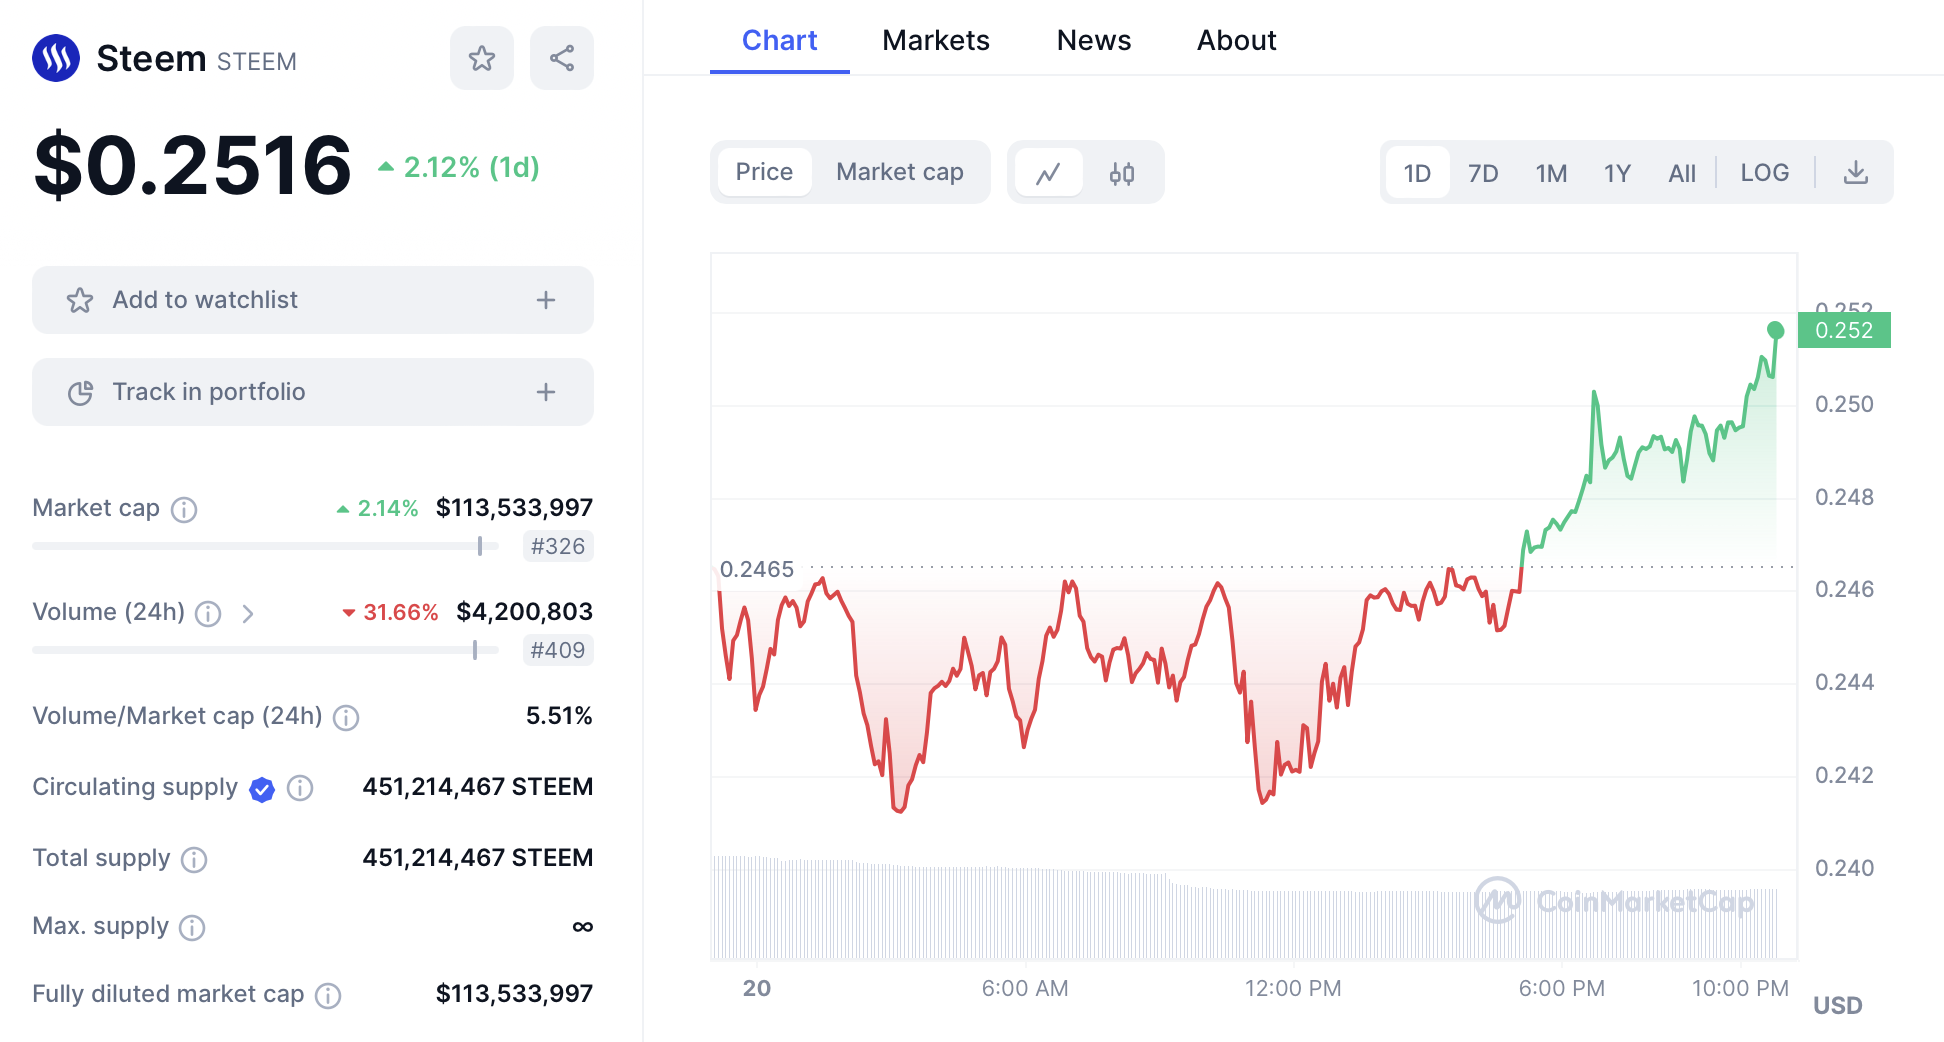Open the News tab
Viewport: 1944px width, 1042px height.
click(x=1093, y=40)
